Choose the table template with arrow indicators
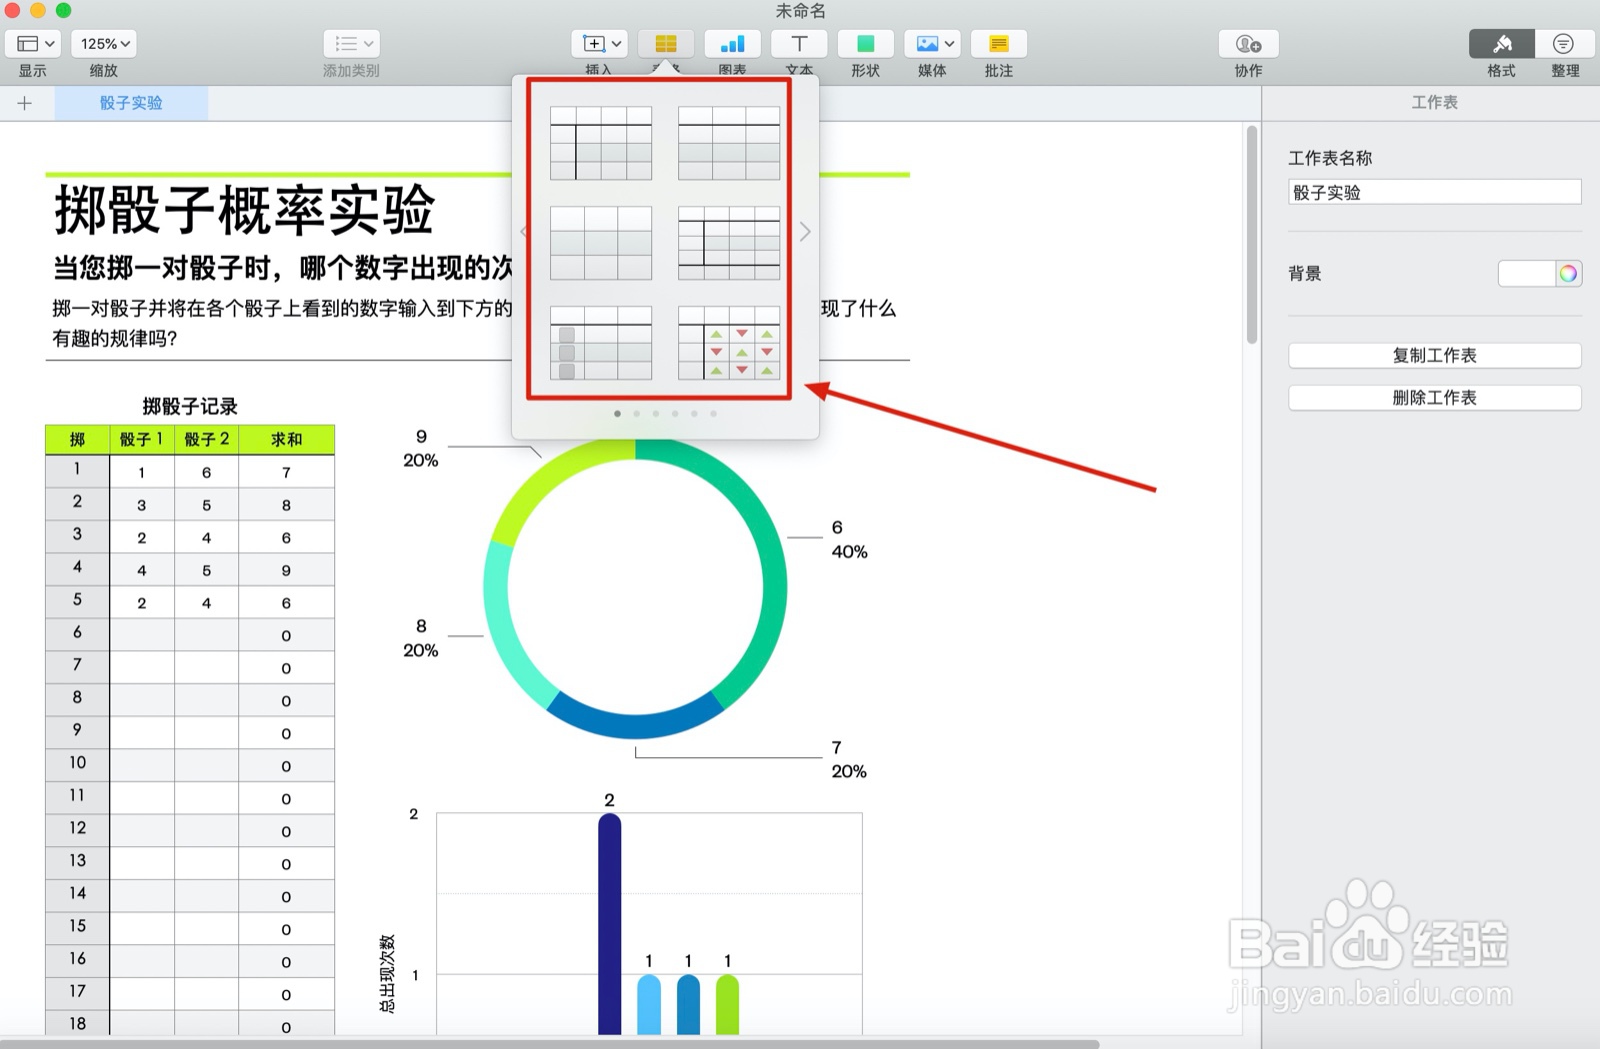 click(x=728, y=344)
